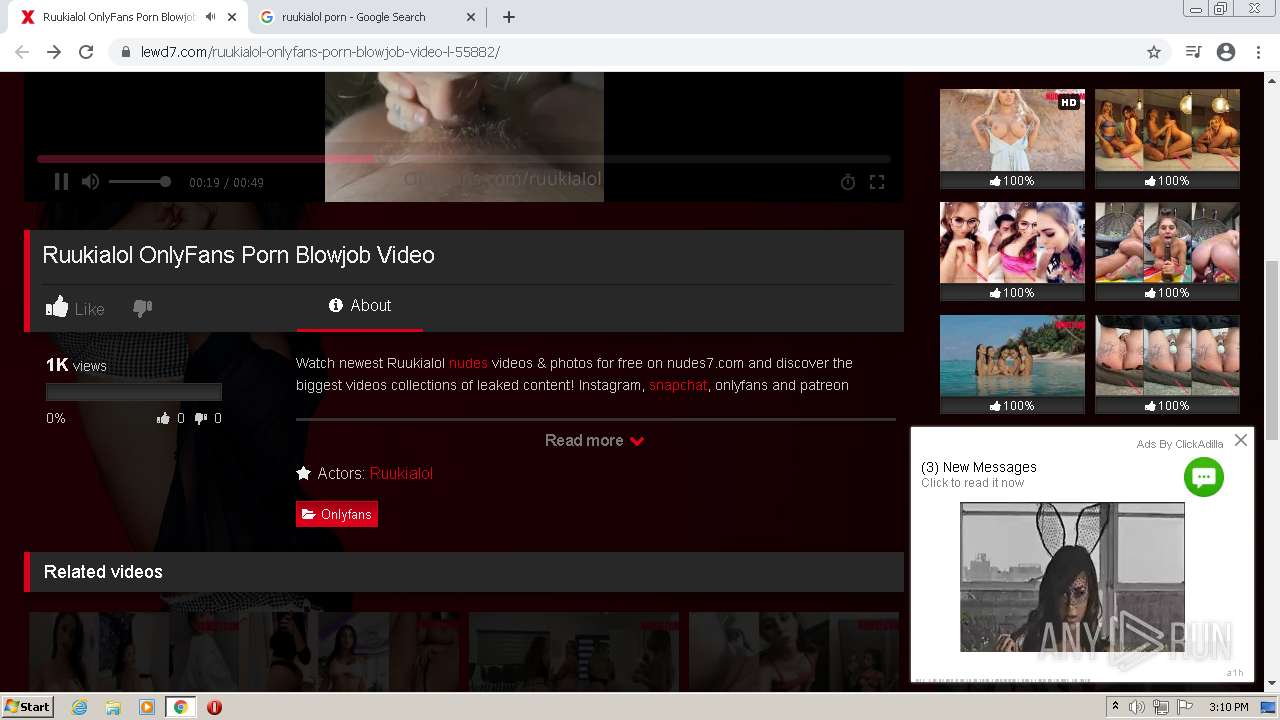Show hidden tray icons arrow
This screenshot has height=720, width=1280.
[1116, 707]
